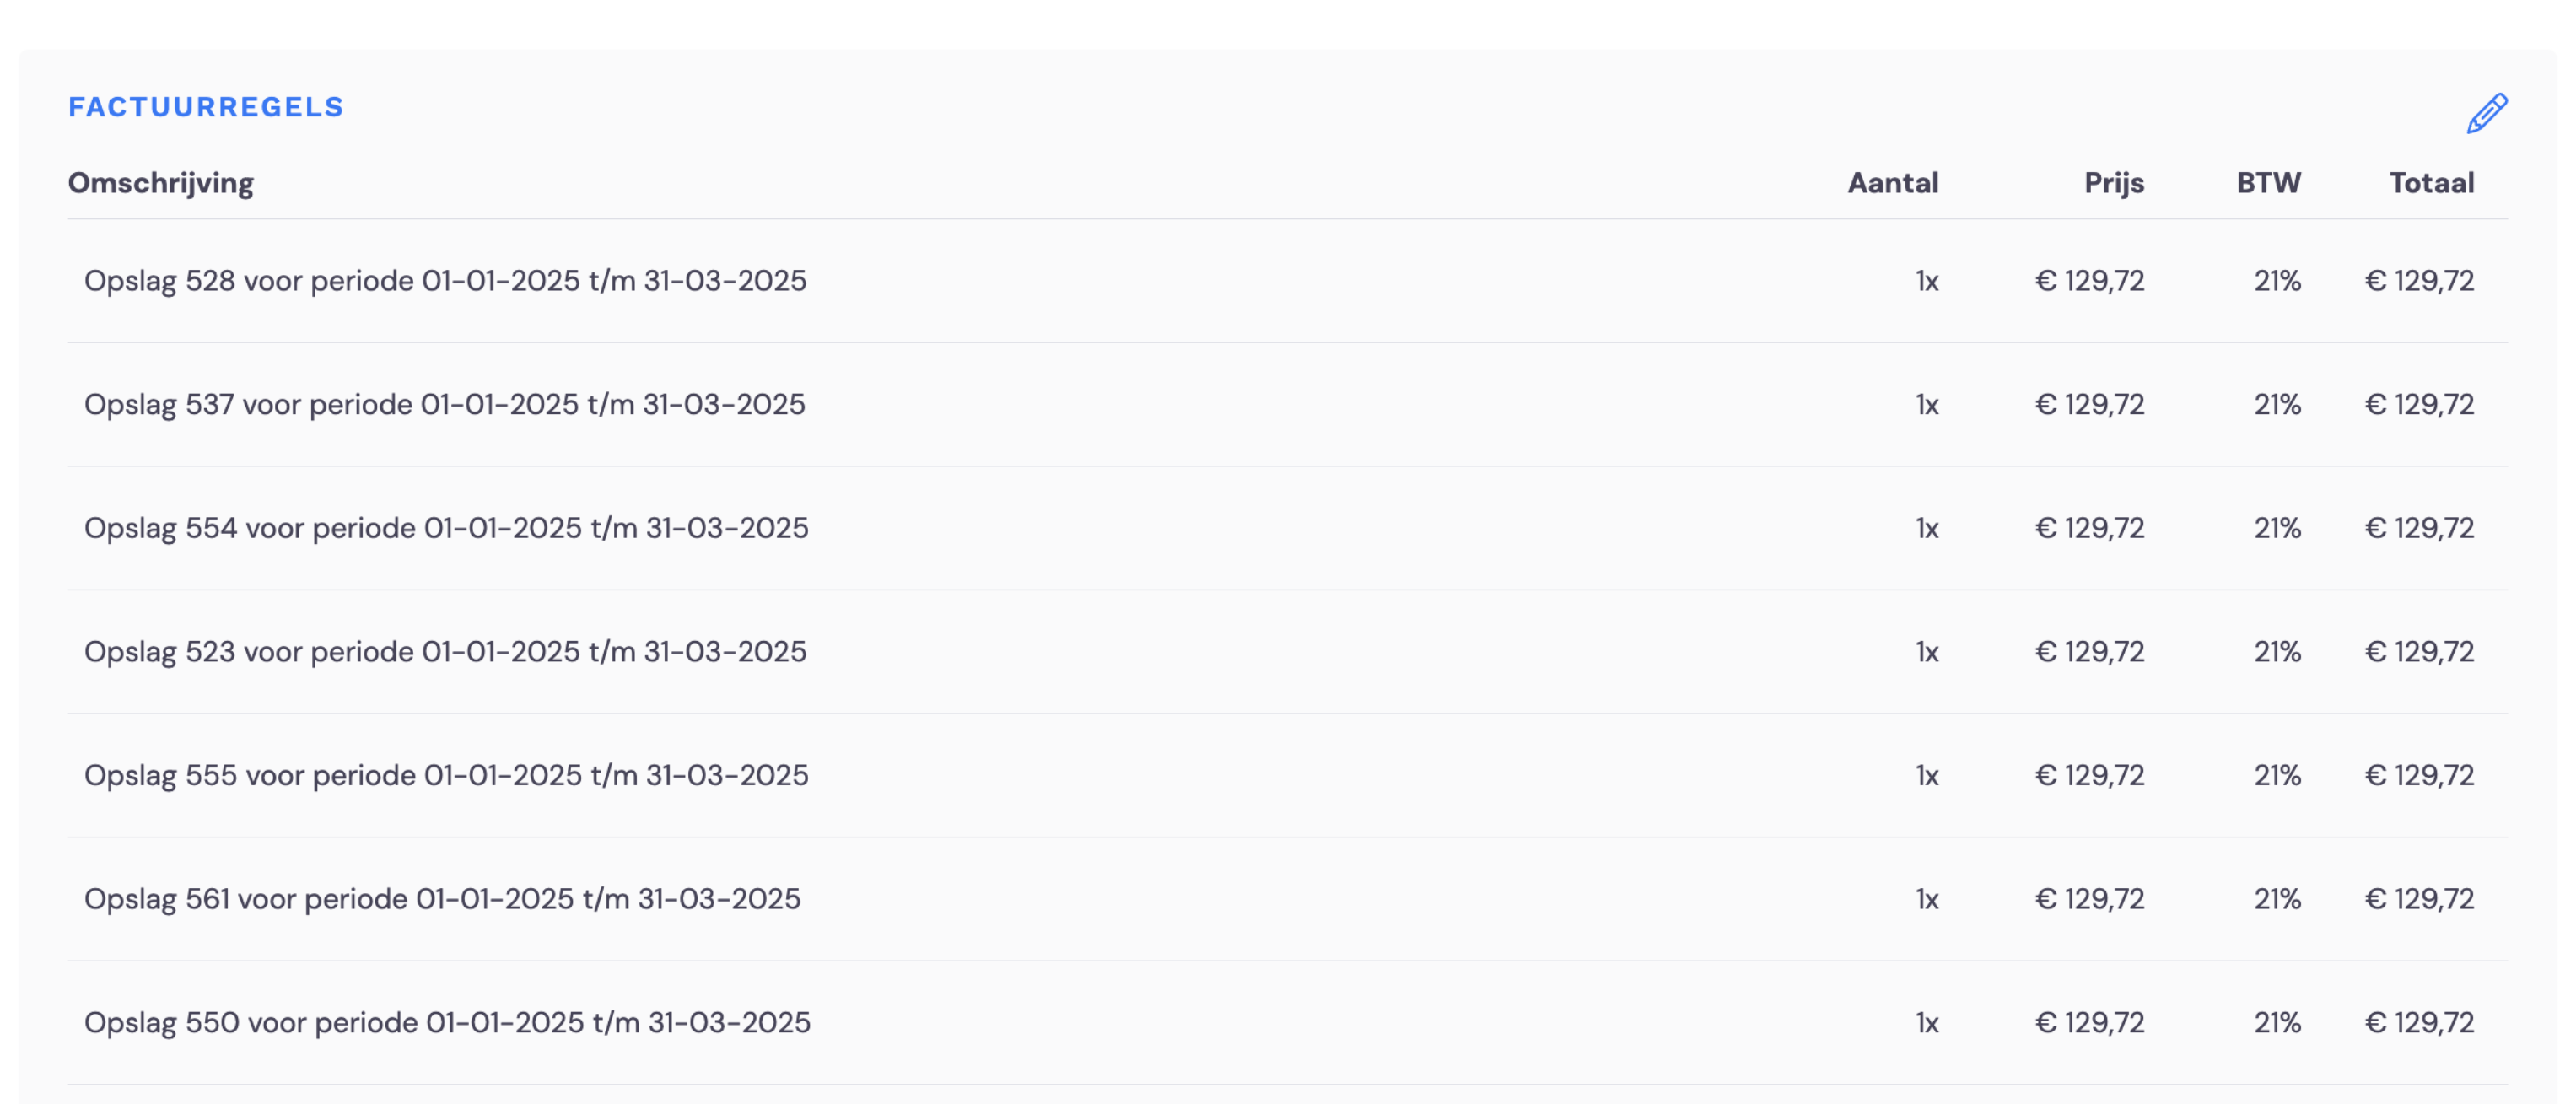The image size is (2576, 1104).
Task: Click the price € 129,72 for Opslag 523
Action: tap(2089, 652)
